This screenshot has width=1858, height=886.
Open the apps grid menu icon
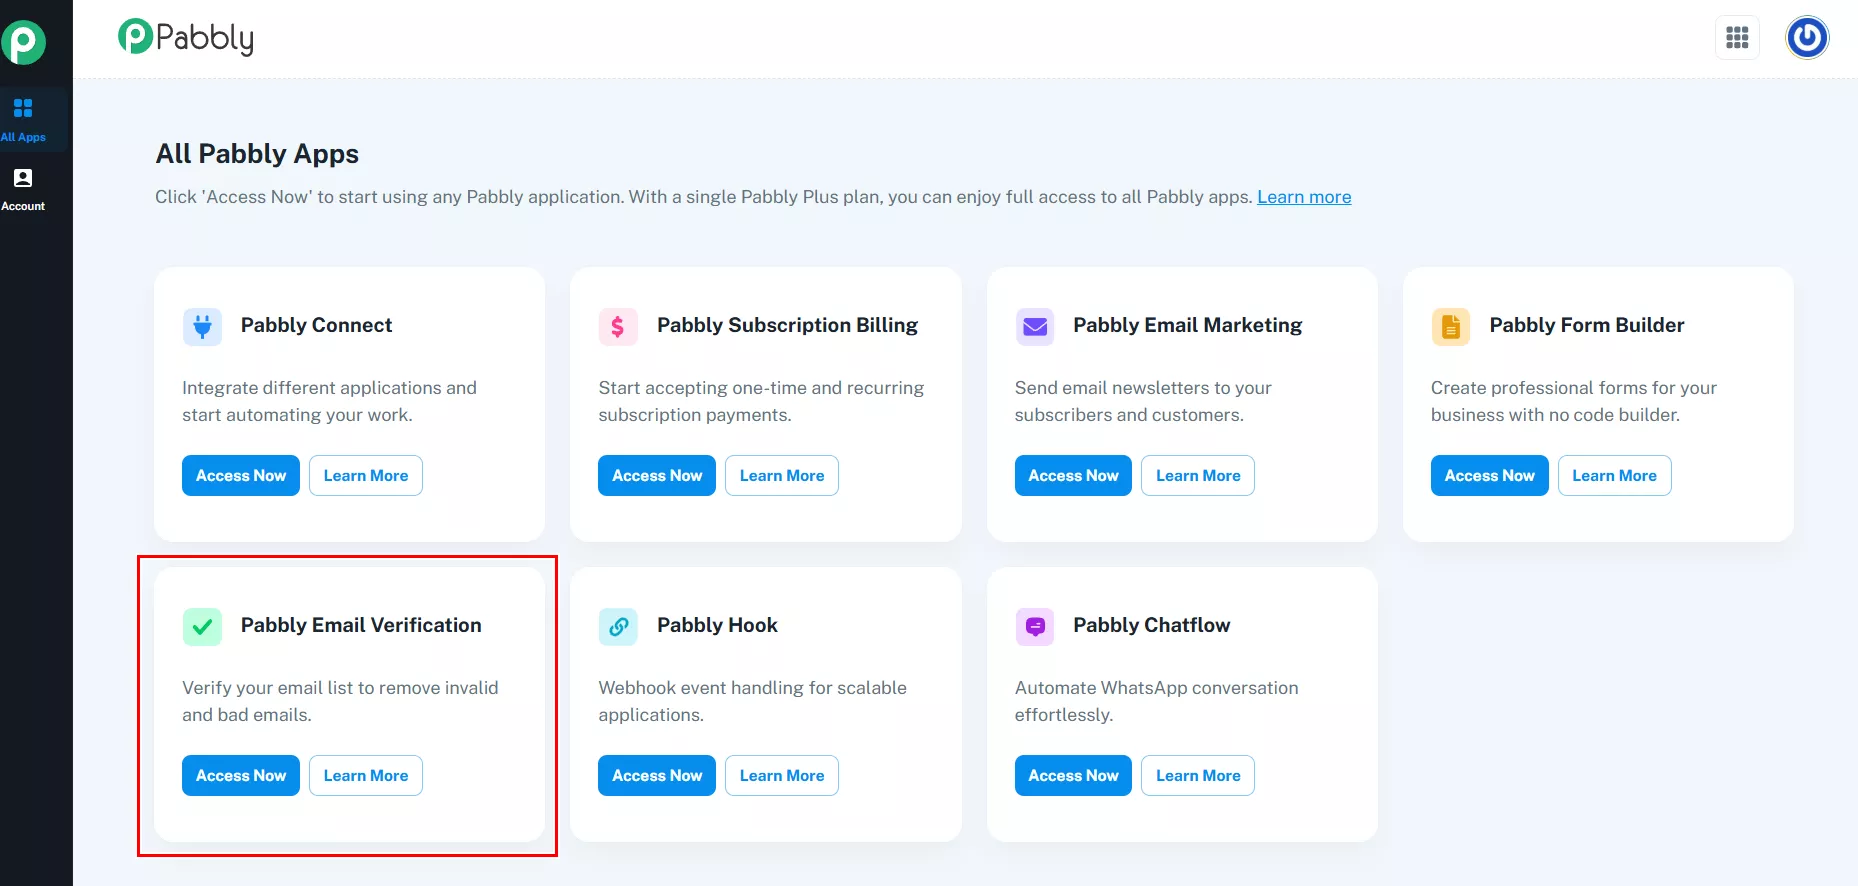(x=1737, y=38)
